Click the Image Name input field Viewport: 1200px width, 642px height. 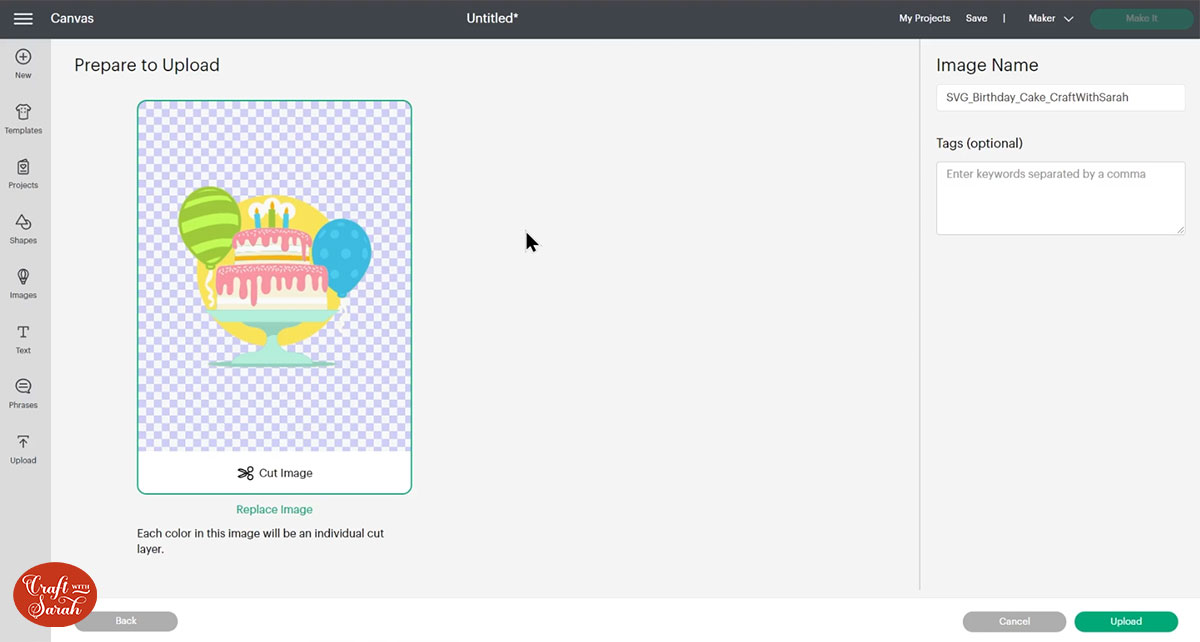coord(1061,98)
